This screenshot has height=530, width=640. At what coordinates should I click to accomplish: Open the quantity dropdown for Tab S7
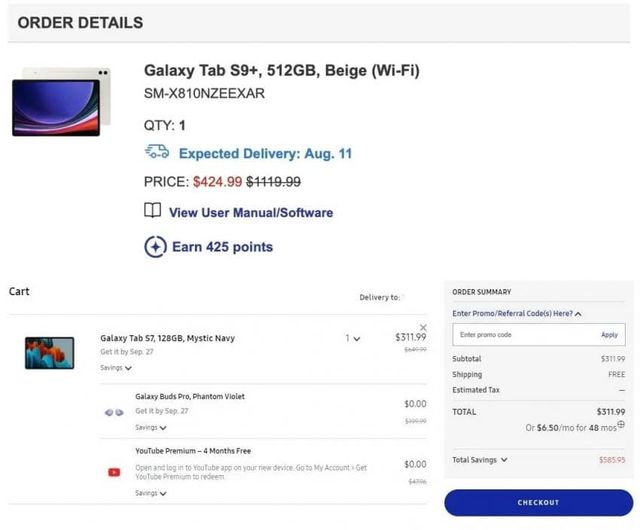coord(353,339)
